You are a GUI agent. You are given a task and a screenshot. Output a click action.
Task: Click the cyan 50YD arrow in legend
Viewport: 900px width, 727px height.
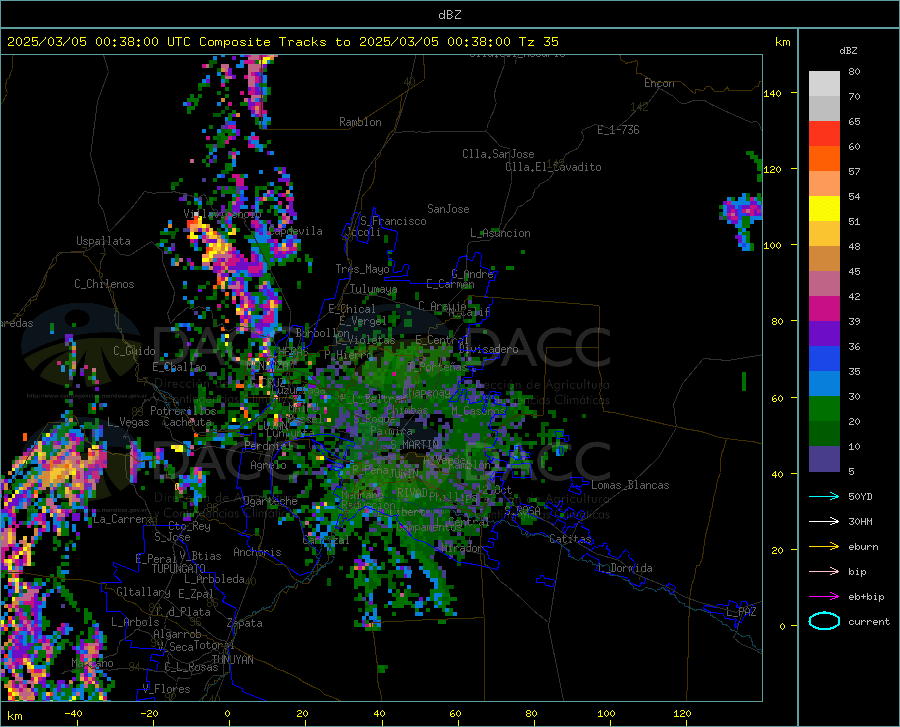tap(824, 496)
